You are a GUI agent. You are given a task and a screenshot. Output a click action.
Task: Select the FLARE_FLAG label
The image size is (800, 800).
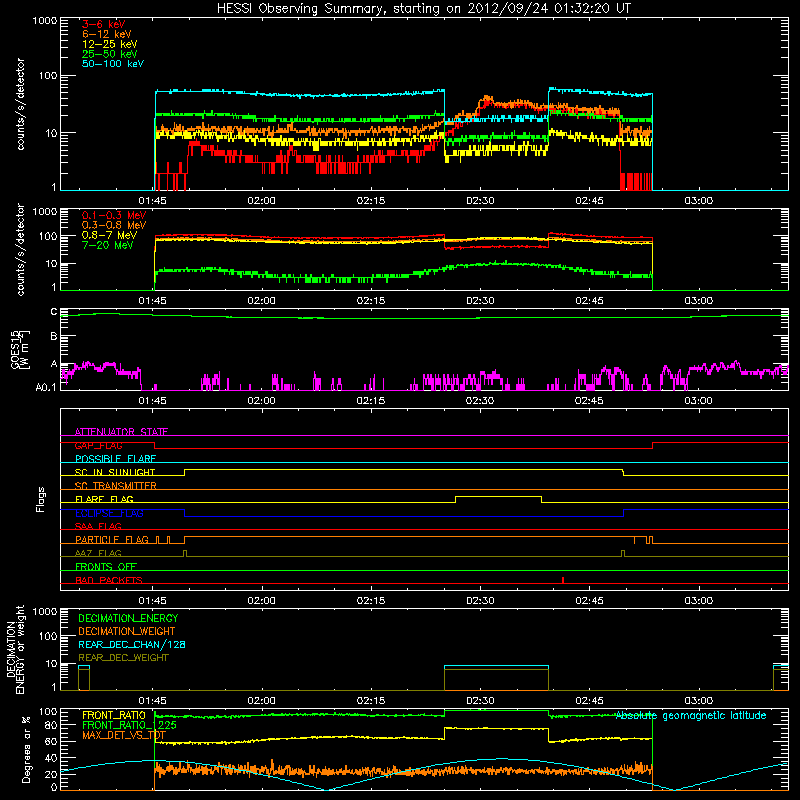(104, 499)
